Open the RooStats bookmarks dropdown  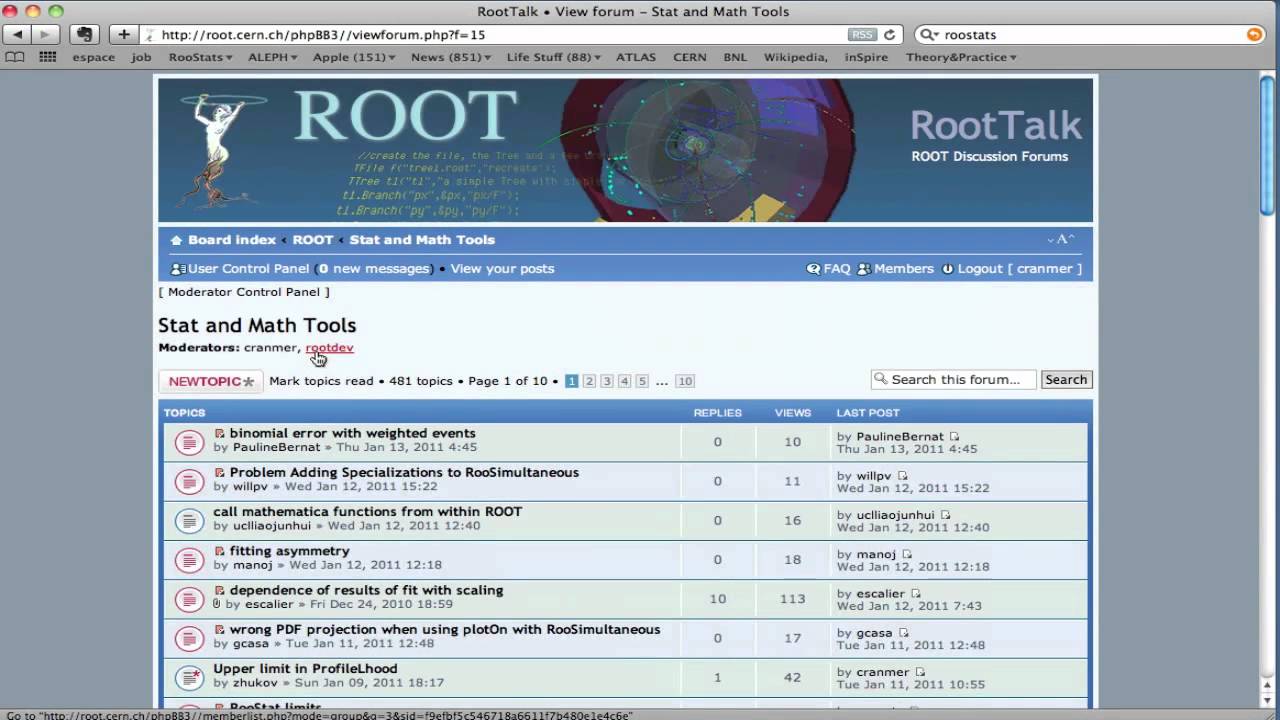tap(200, 57)
